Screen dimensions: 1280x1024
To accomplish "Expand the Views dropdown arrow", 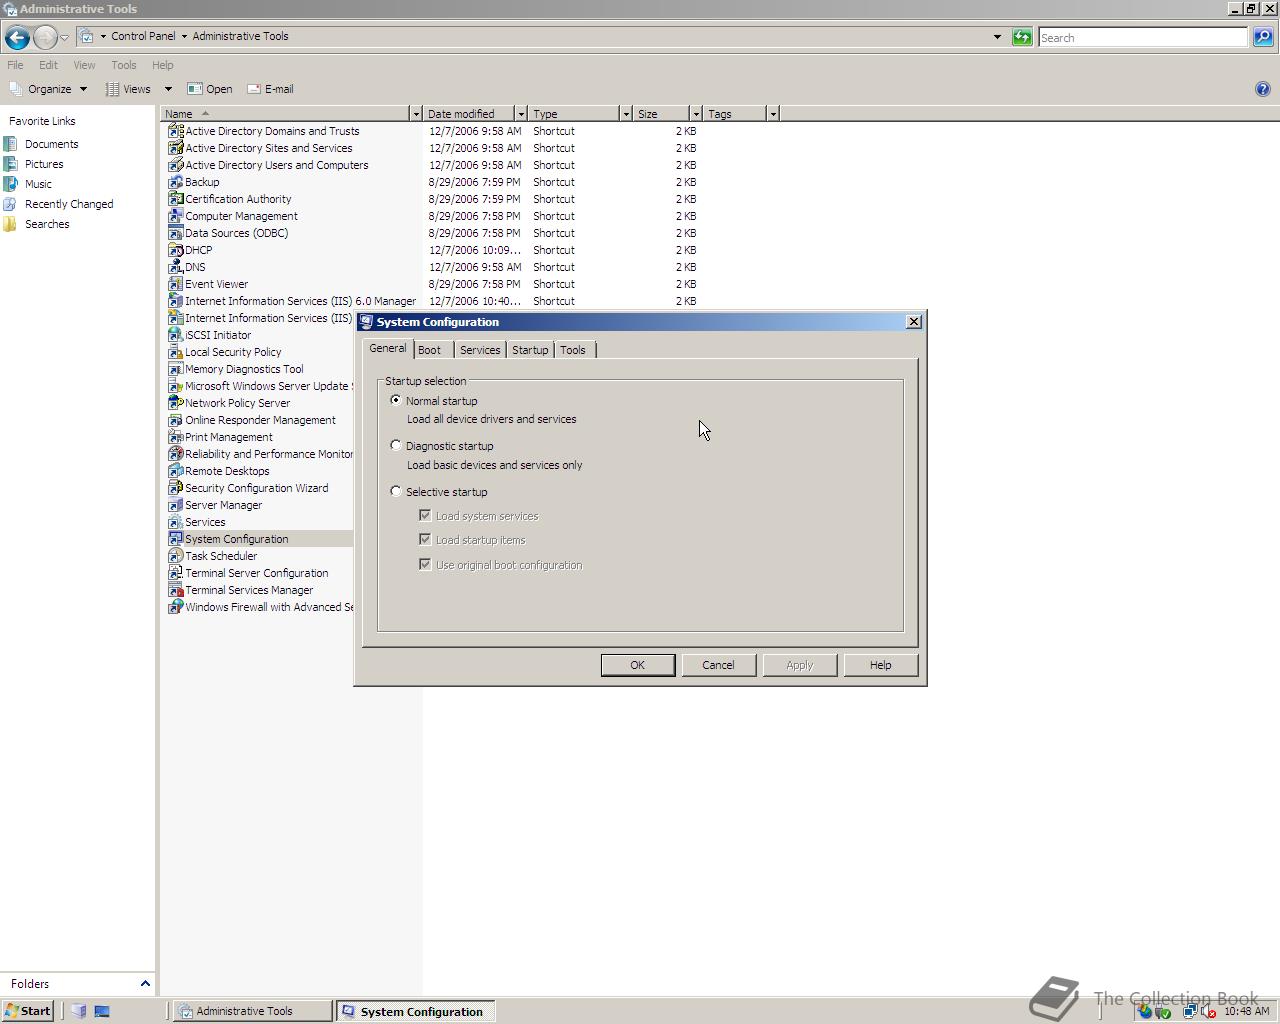I will point(168,89).
